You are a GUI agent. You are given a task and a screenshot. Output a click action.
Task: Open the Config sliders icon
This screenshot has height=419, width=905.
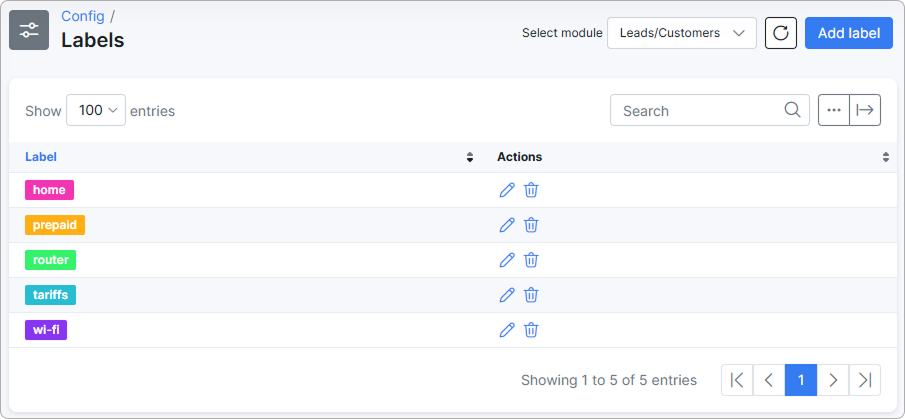click(29, 30)
